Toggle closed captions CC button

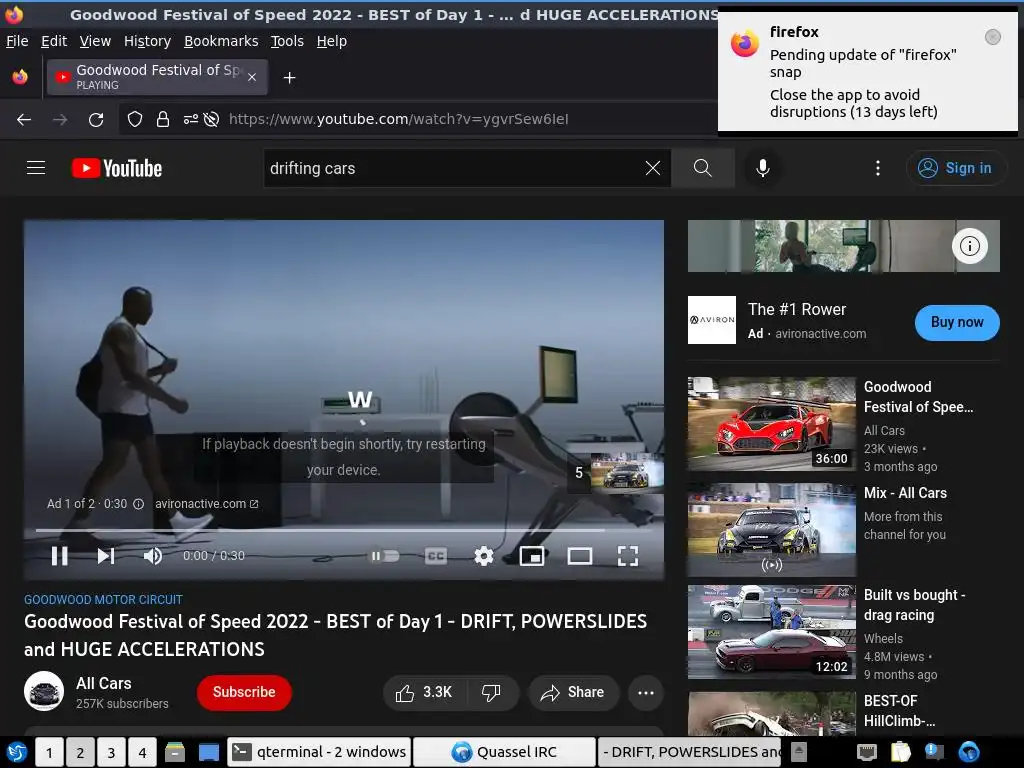[436, 556]
